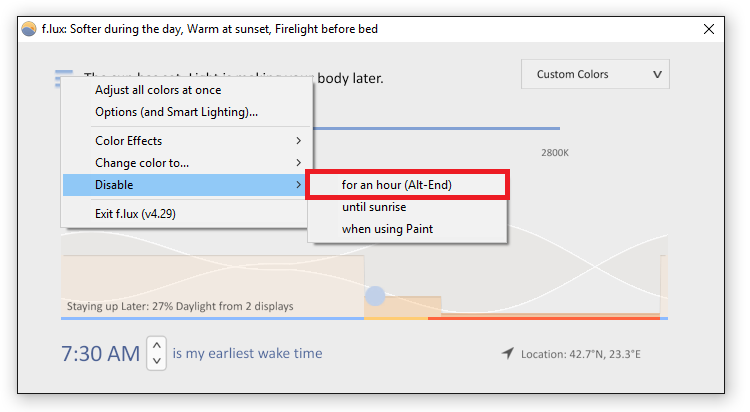Close the f.lux window
Viewport: 750px width, 412px height.
[709, 29]
